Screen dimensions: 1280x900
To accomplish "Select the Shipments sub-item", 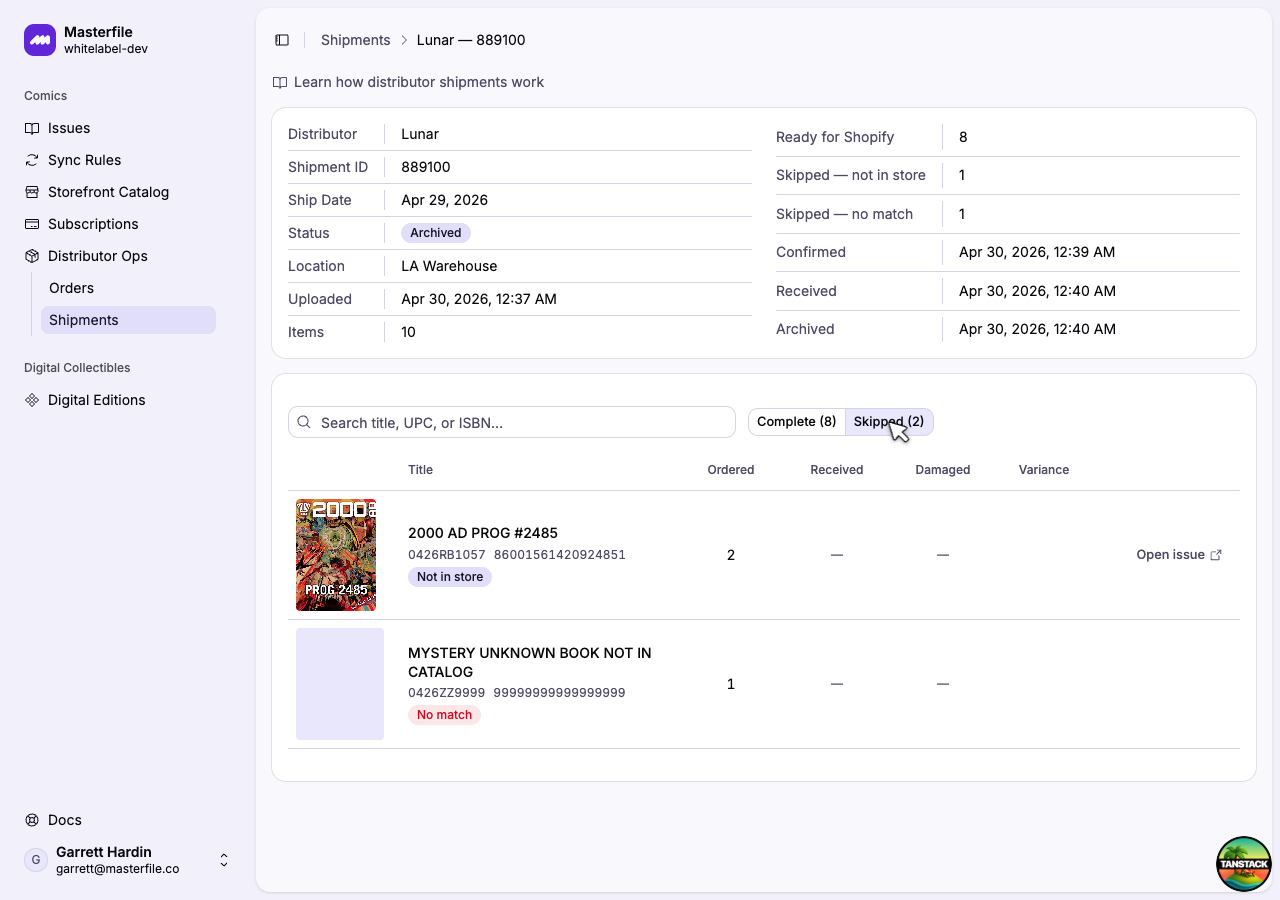I will coord(128,320).
